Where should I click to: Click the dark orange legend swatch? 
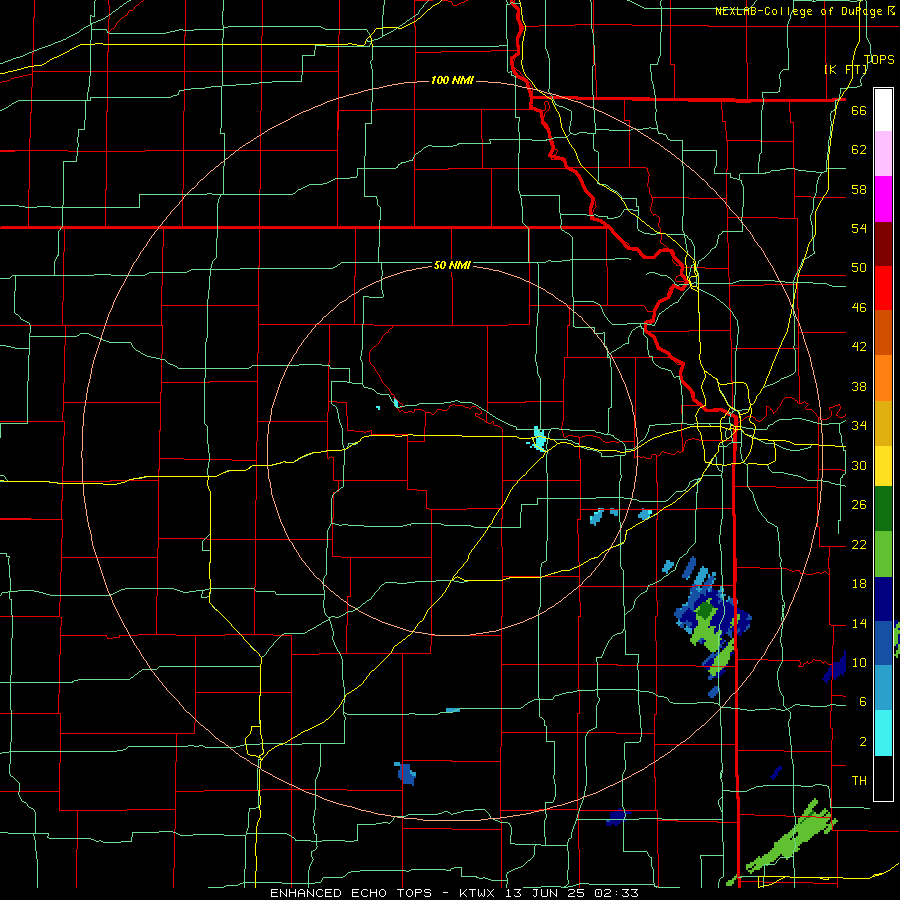tap(883, 333)
